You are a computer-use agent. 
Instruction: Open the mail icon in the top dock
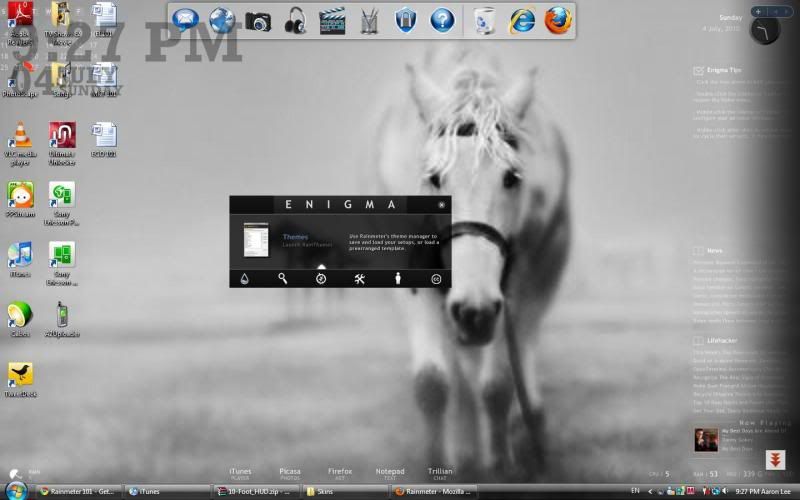pyautogui.click(x=185, y=19)
